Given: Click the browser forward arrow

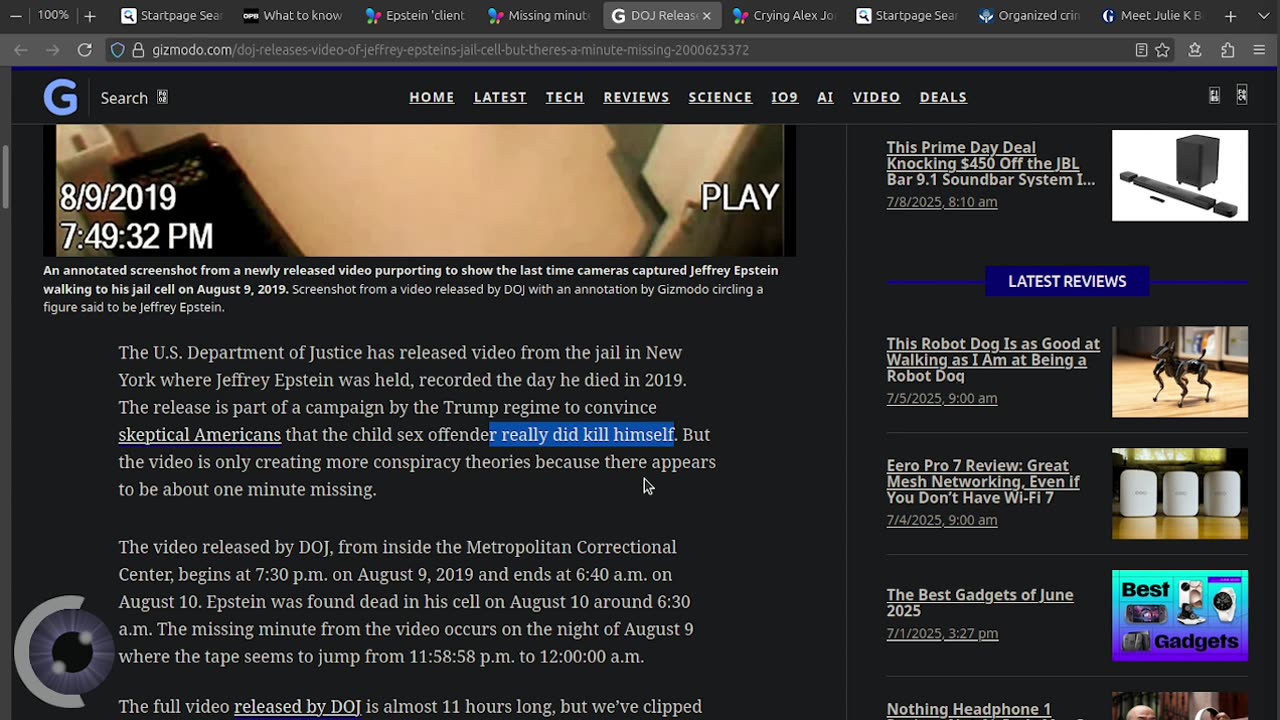Looking at the screenshot, I should (x=53, y=50).
